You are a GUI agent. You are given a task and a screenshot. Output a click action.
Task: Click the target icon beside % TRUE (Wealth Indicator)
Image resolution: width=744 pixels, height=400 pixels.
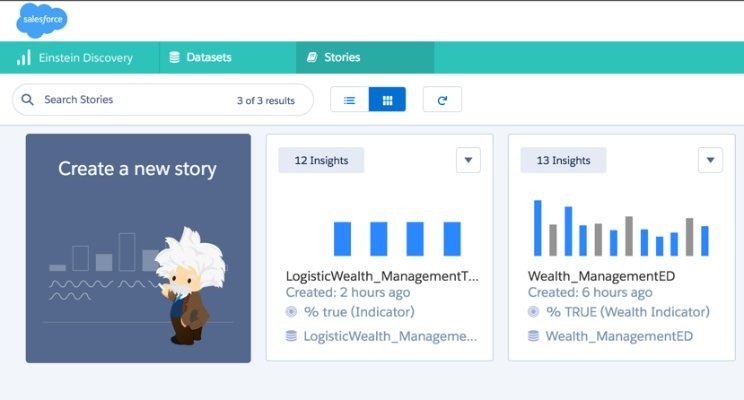click(x=533, y=312)
